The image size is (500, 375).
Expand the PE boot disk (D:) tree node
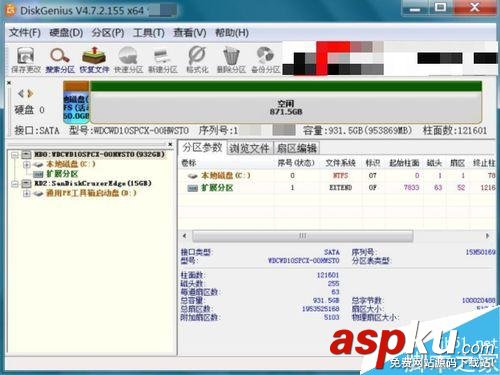(27, 193)
